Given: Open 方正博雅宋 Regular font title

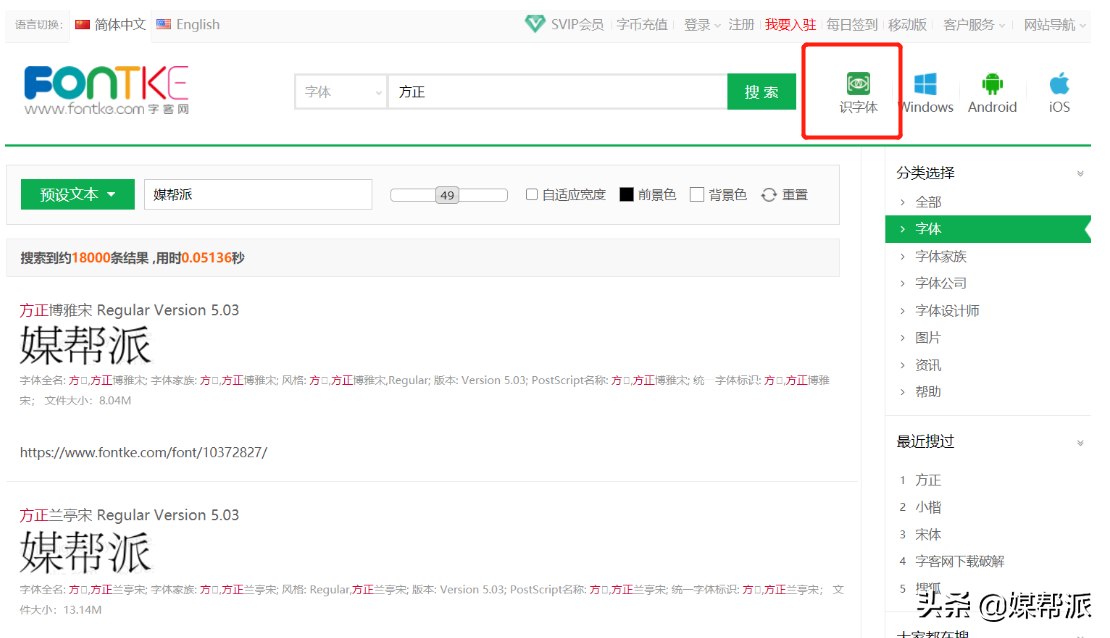Looking at the screenshot, I should 129,310.
